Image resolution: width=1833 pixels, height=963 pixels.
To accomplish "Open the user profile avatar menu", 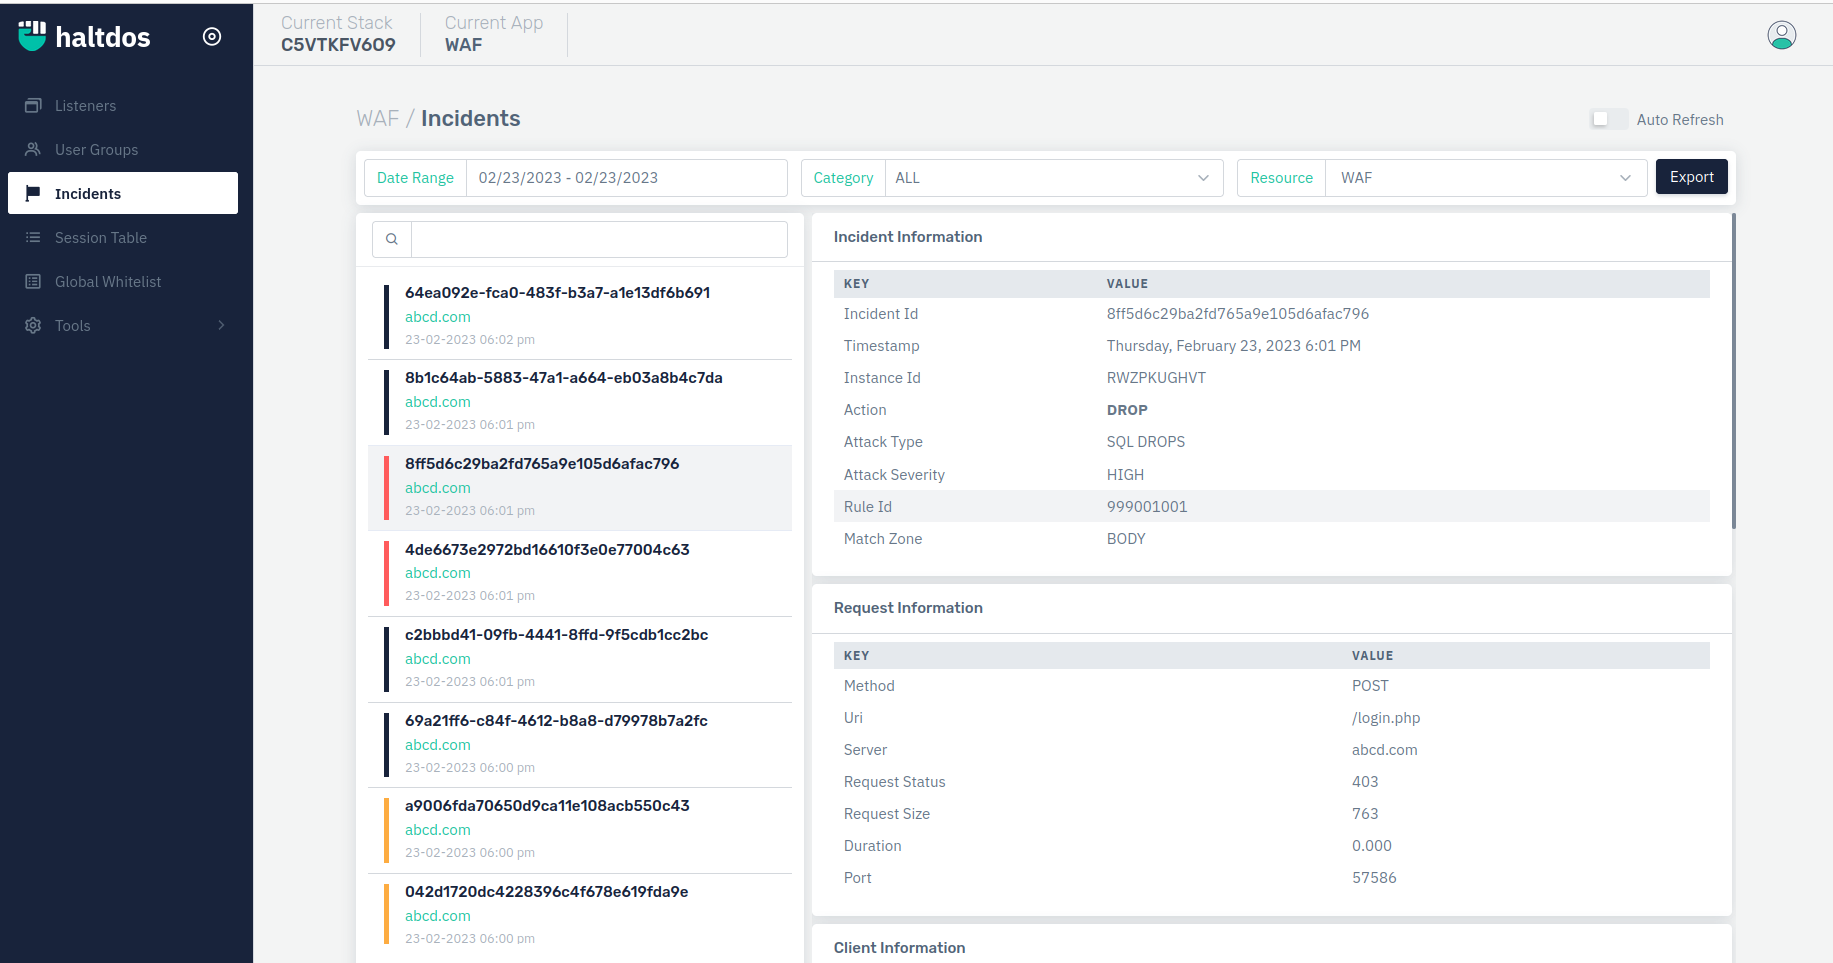I will coord(1781,35).
